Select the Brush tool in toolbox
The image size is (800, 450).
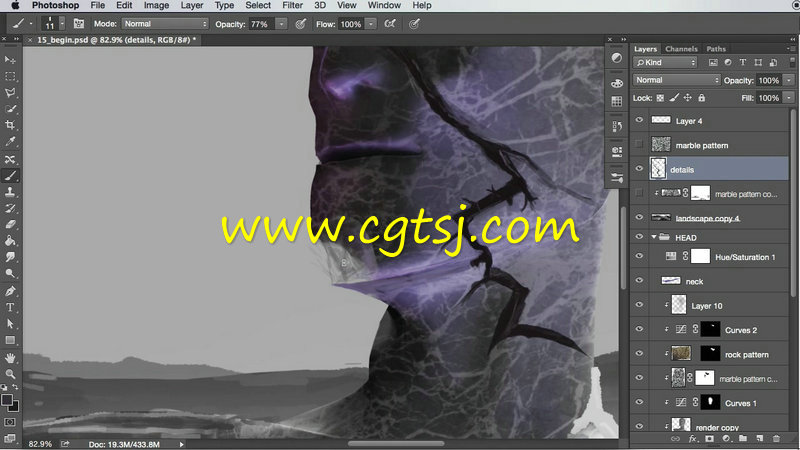10,176
